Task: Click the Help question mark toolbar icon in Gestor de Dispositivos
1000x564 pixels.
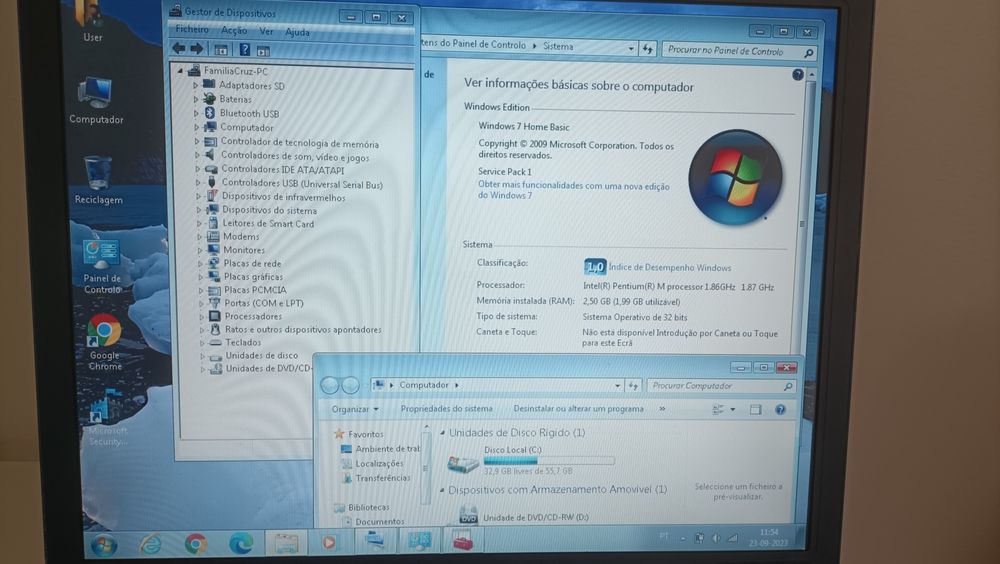Action: [x=244, y=49]
